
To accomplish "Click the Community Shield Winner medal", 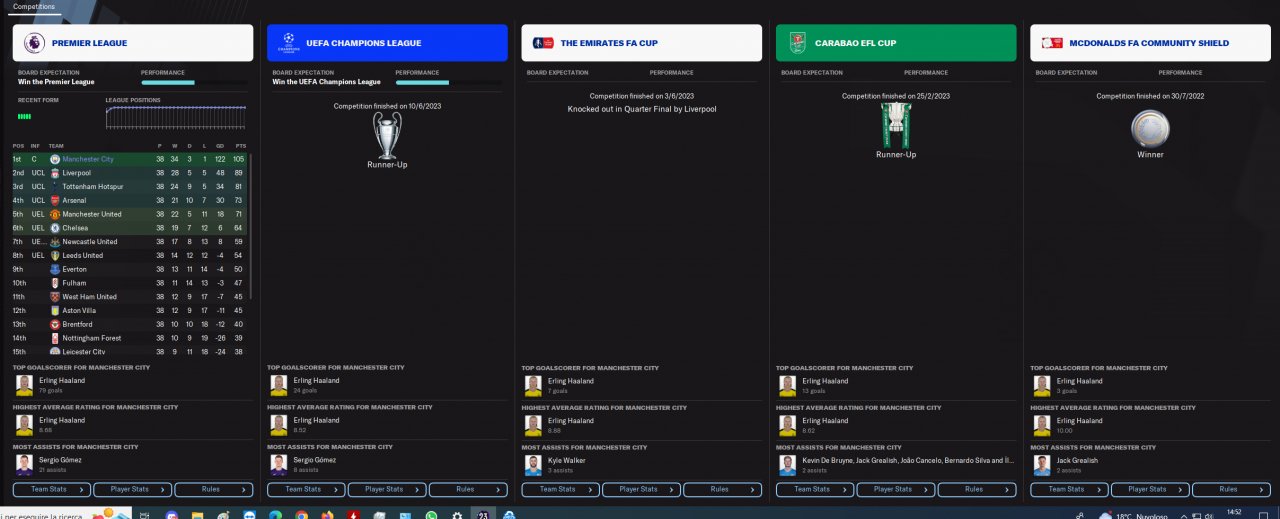I will pyautogui.click(x=1150, y=129).
